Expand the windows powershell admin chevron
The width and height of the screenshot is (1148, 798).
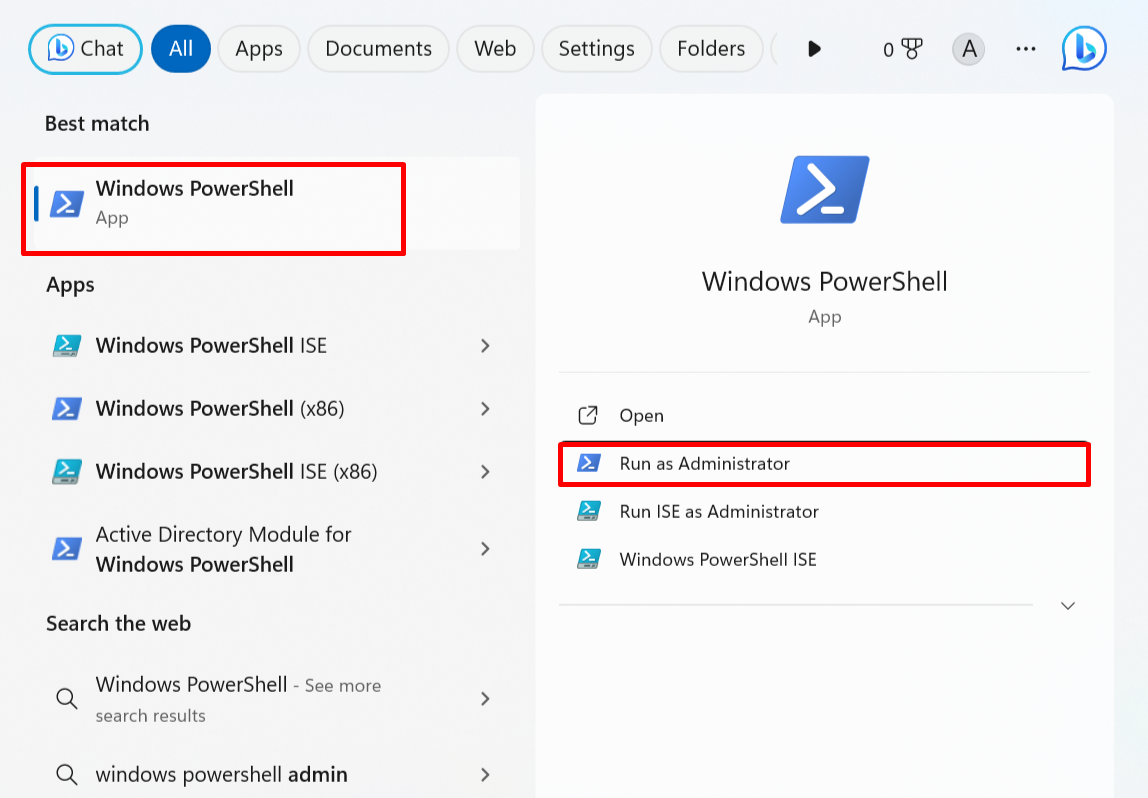485,775
